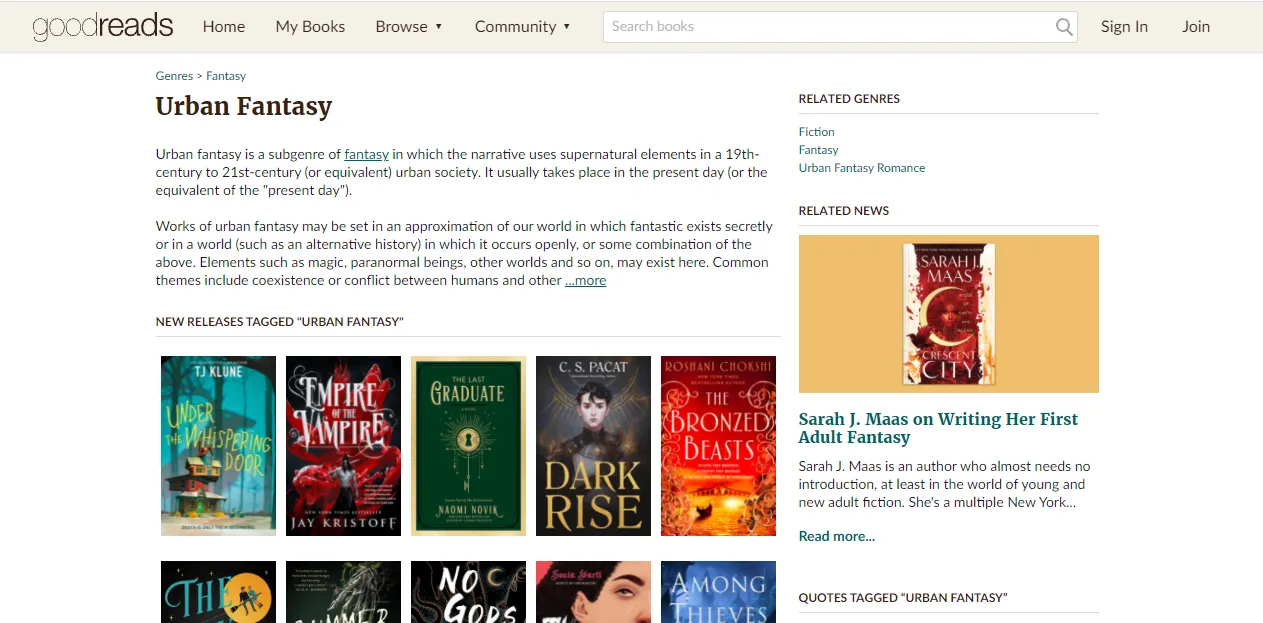Open Among Thieves book cover
Screen dimensions: 1263x623
pos(718,592)
